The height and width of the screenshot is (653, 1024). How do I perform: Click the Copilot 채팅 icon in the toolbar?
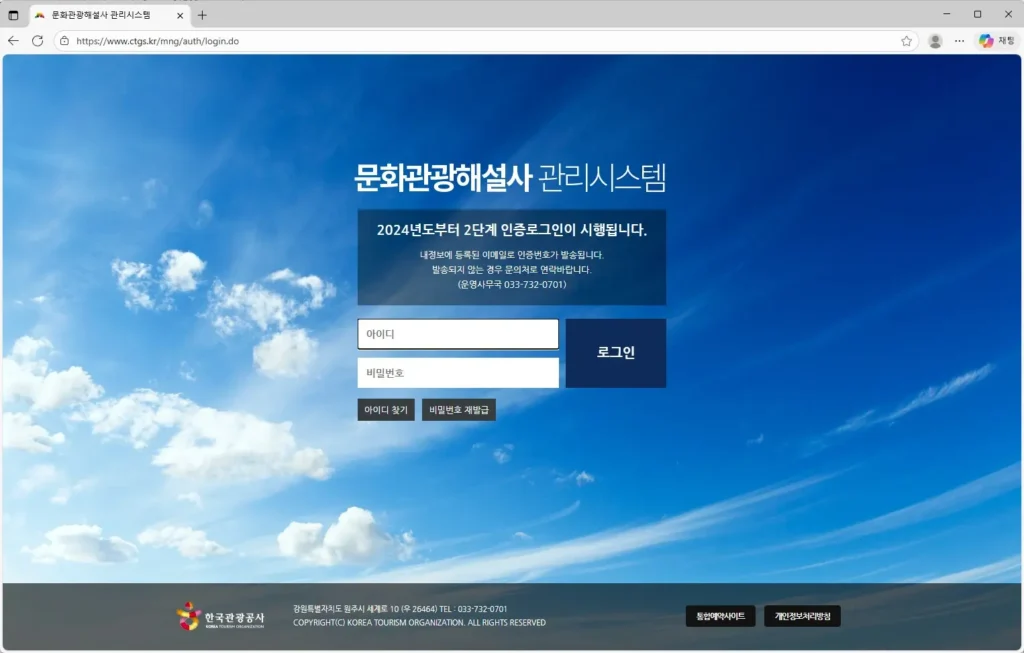[x=985, y=42]
